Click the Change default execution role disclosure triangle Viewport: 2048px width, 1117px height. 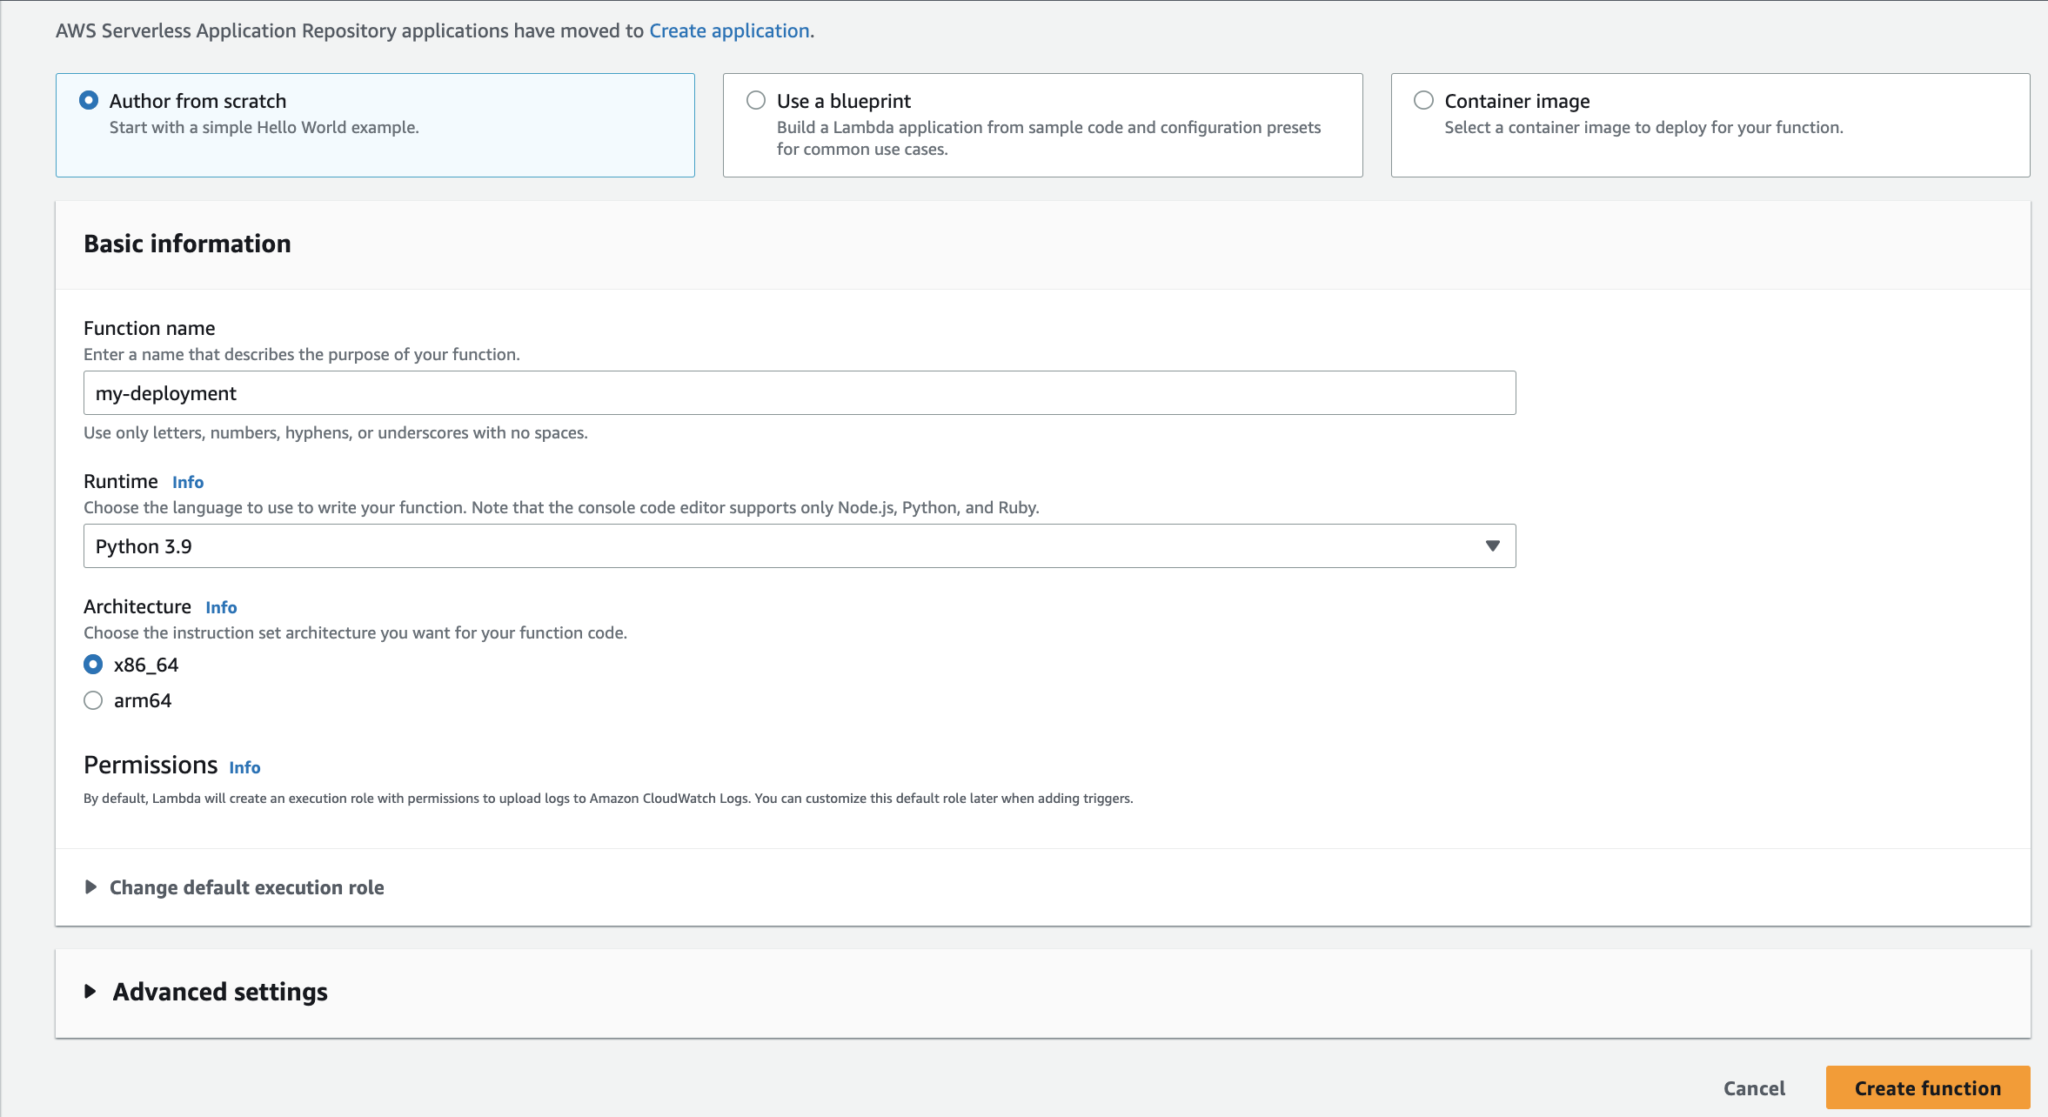(90, 886)
